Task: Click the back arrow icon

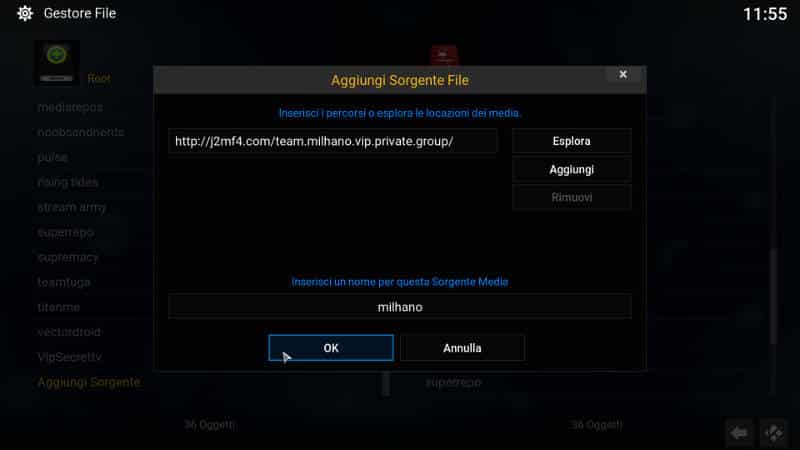Action: [739, 433]
